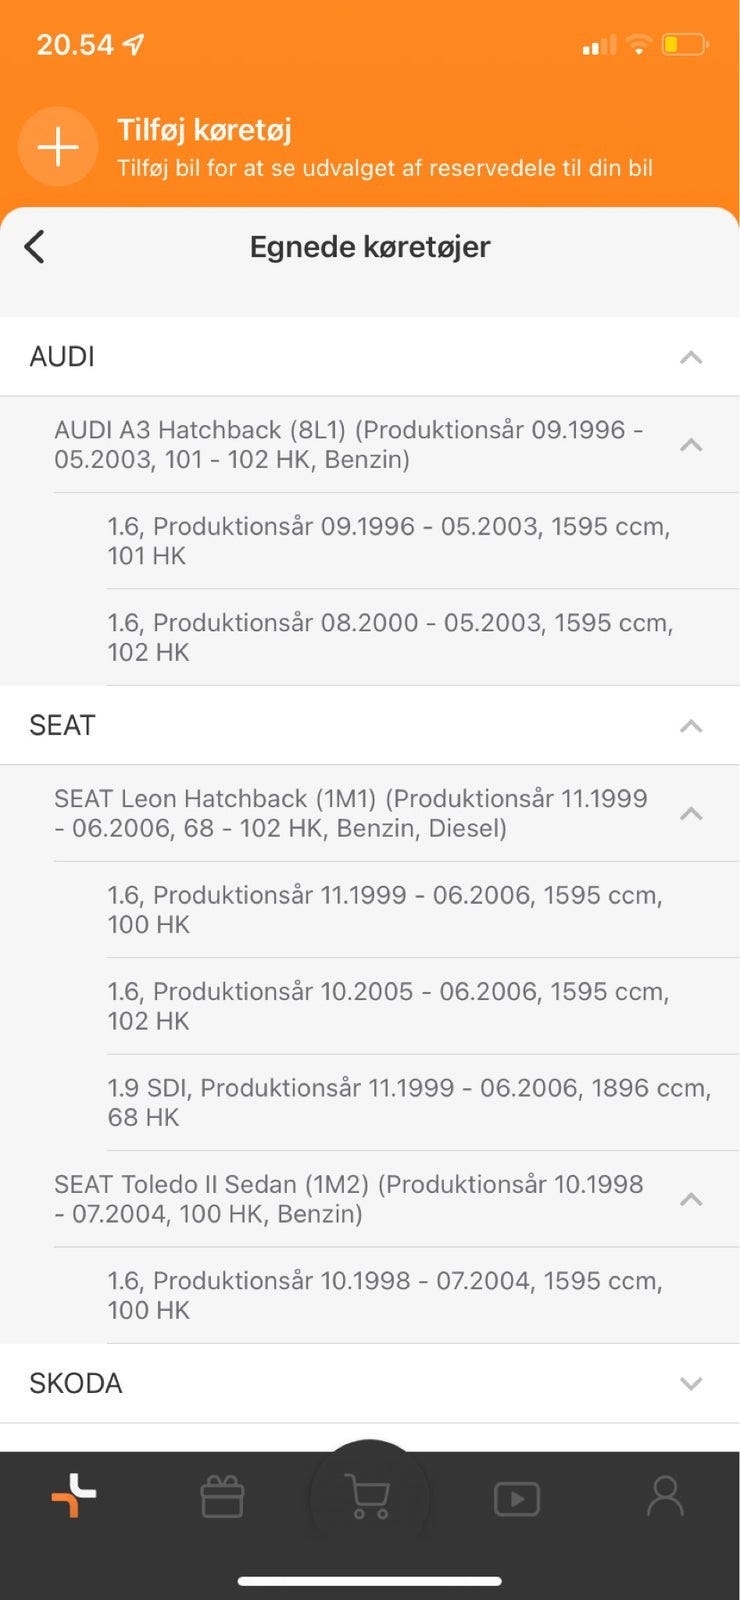
Task: Open the user profile tab
Action: [x=665, y=1498]
